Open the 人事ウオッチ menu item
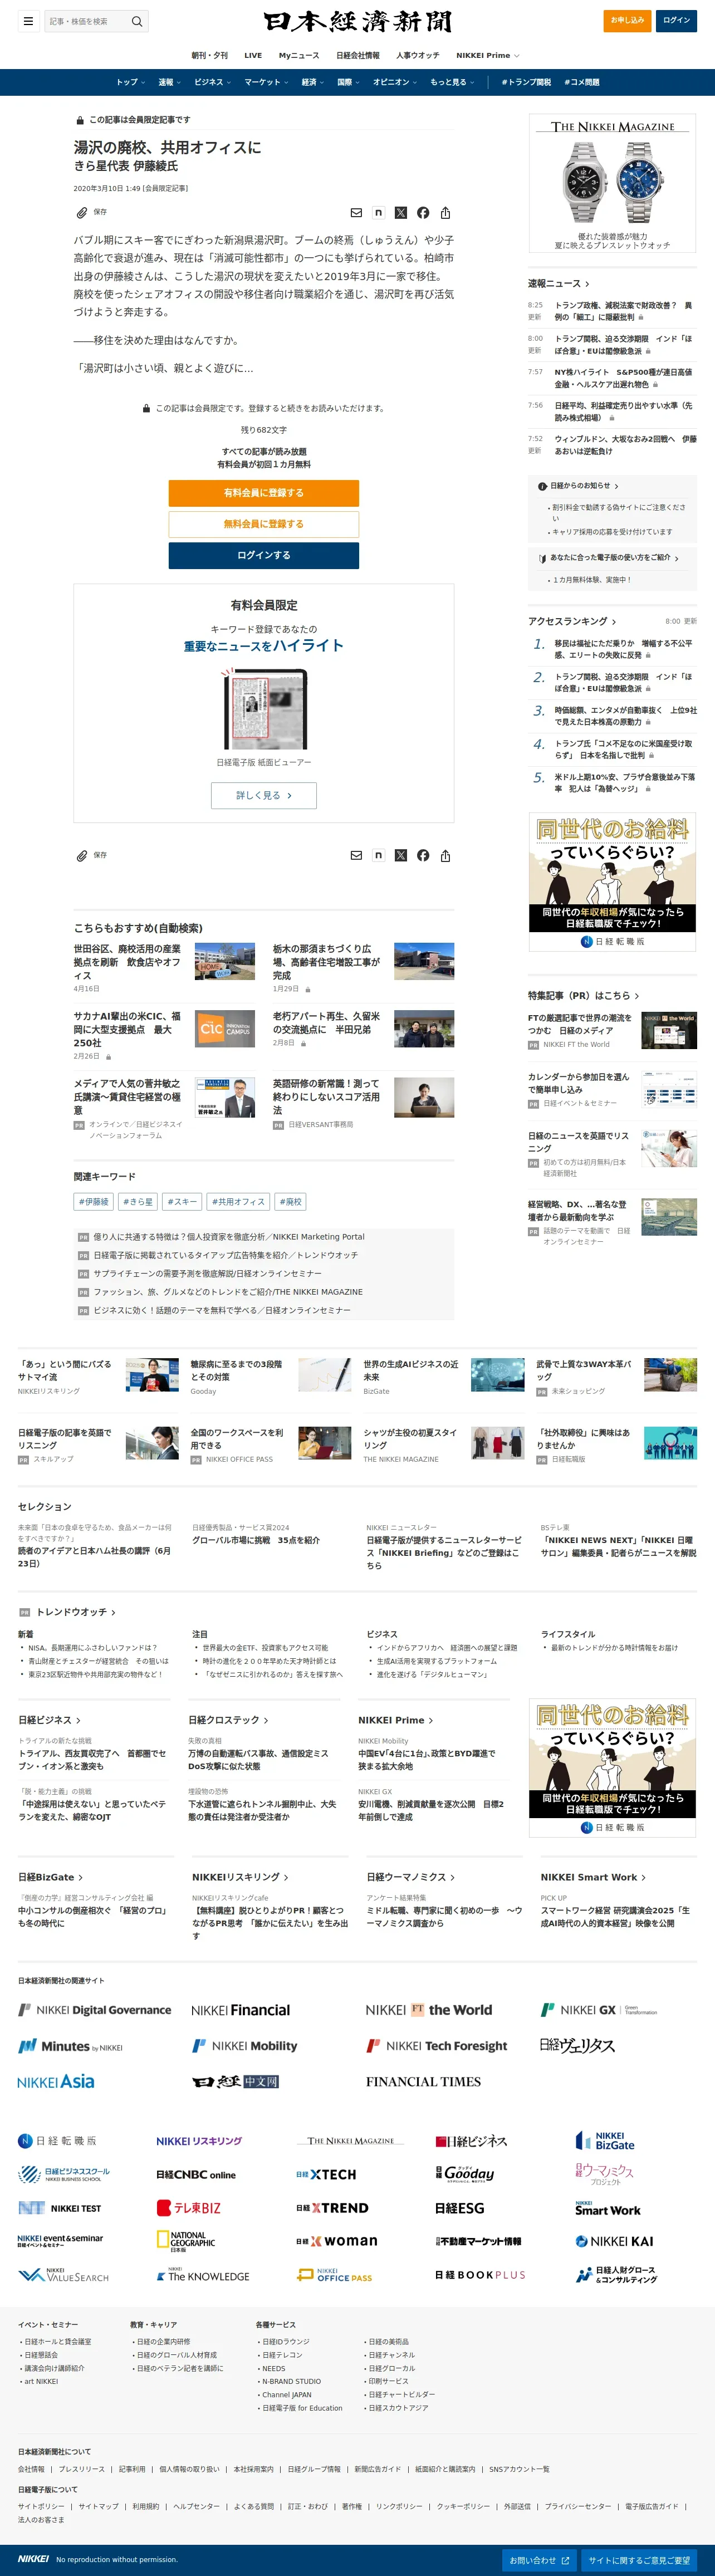Screen dimensions: 715x2576 pyautogui.click(x=418, y=55)
